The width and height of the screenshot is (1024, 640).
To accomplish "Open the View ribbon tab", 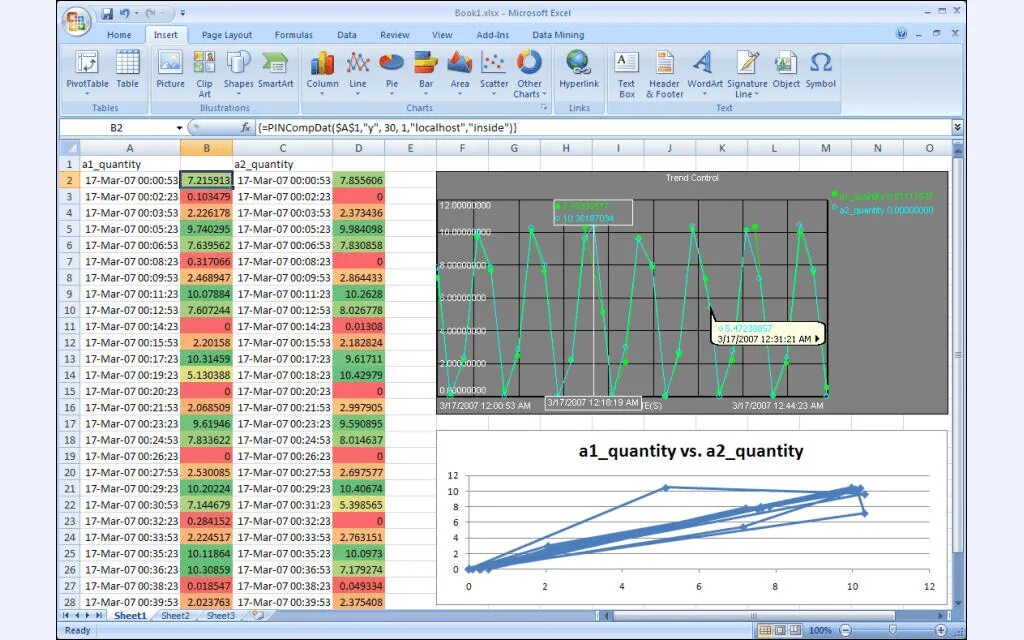I will point(441,35).
